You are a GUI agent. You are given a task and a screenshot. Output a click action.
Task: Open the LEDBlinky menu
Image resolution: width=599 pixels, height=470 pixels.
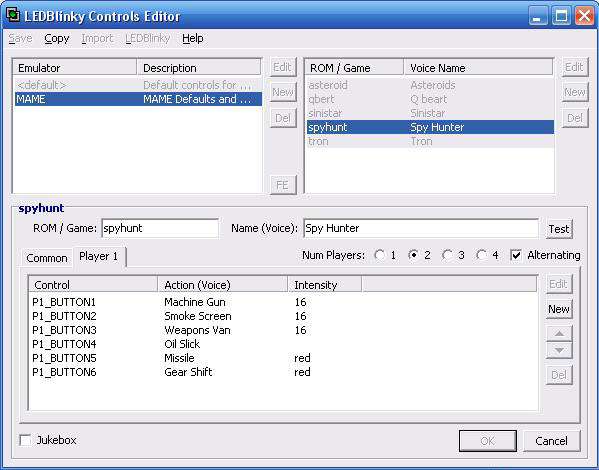147,38
